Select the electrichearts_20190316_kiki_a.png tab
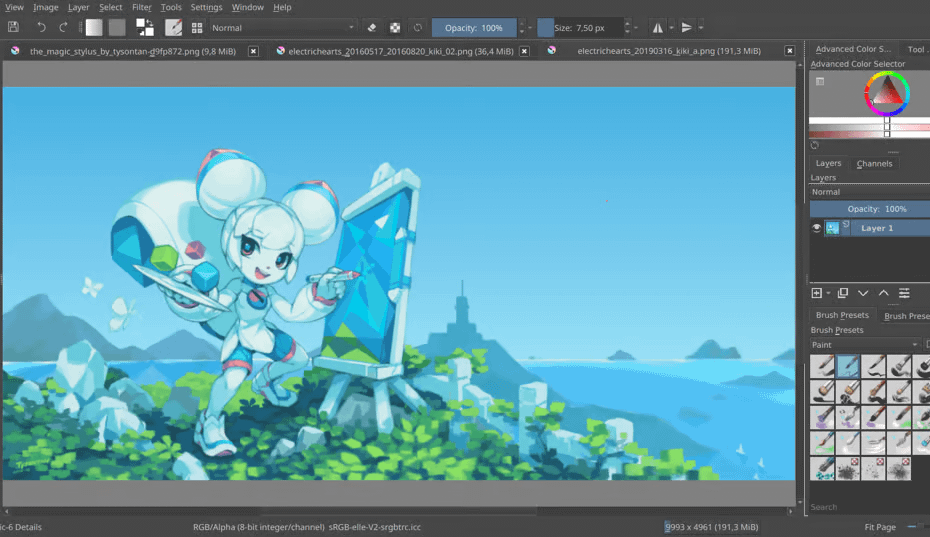Screen dimensions: 930x537 click(x=669, y=51)
